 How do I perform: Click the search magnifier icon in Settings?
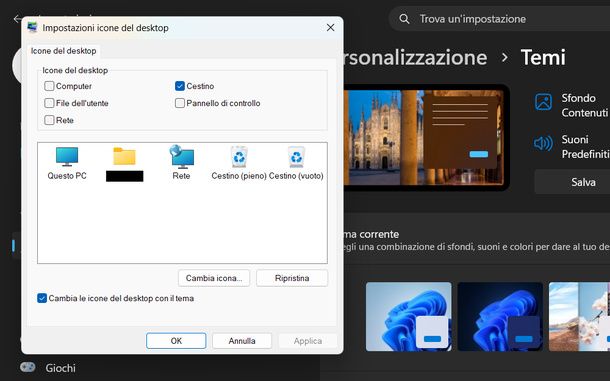click(x=404, y=19)
